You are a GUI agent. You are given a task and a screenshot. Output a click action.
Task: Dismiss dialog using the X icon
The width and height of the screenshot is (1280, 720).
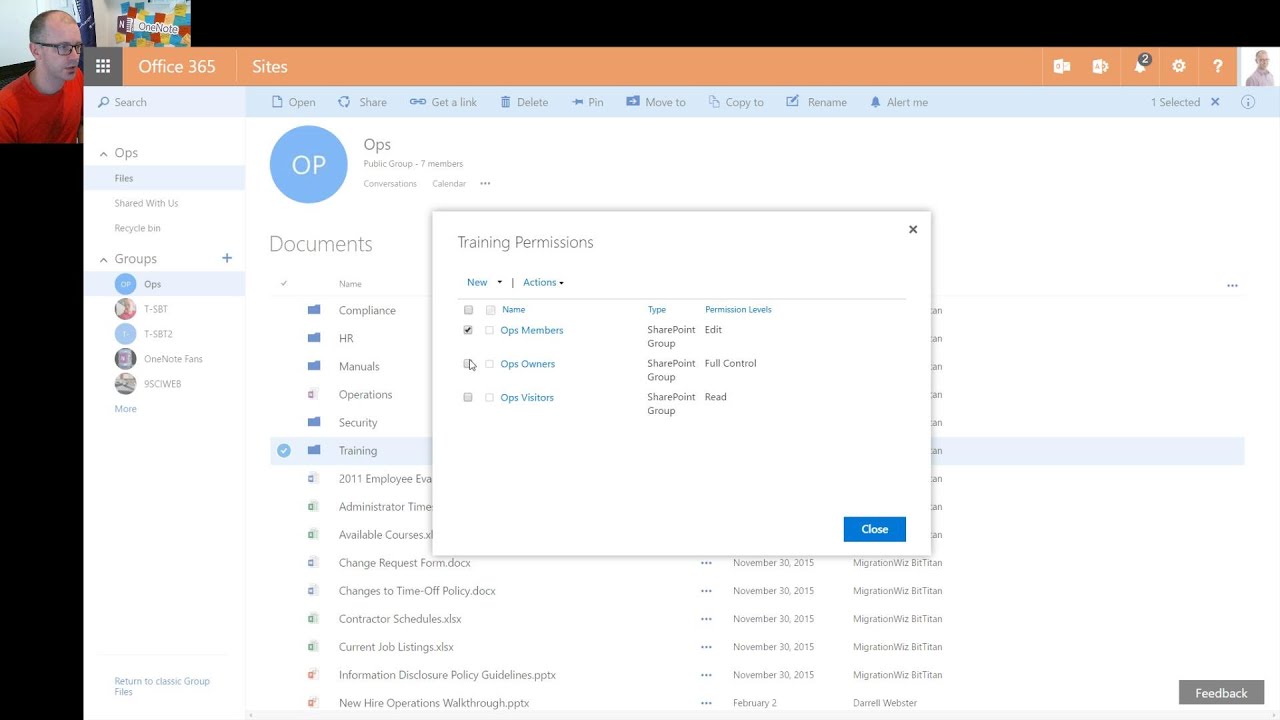(913, 229)
